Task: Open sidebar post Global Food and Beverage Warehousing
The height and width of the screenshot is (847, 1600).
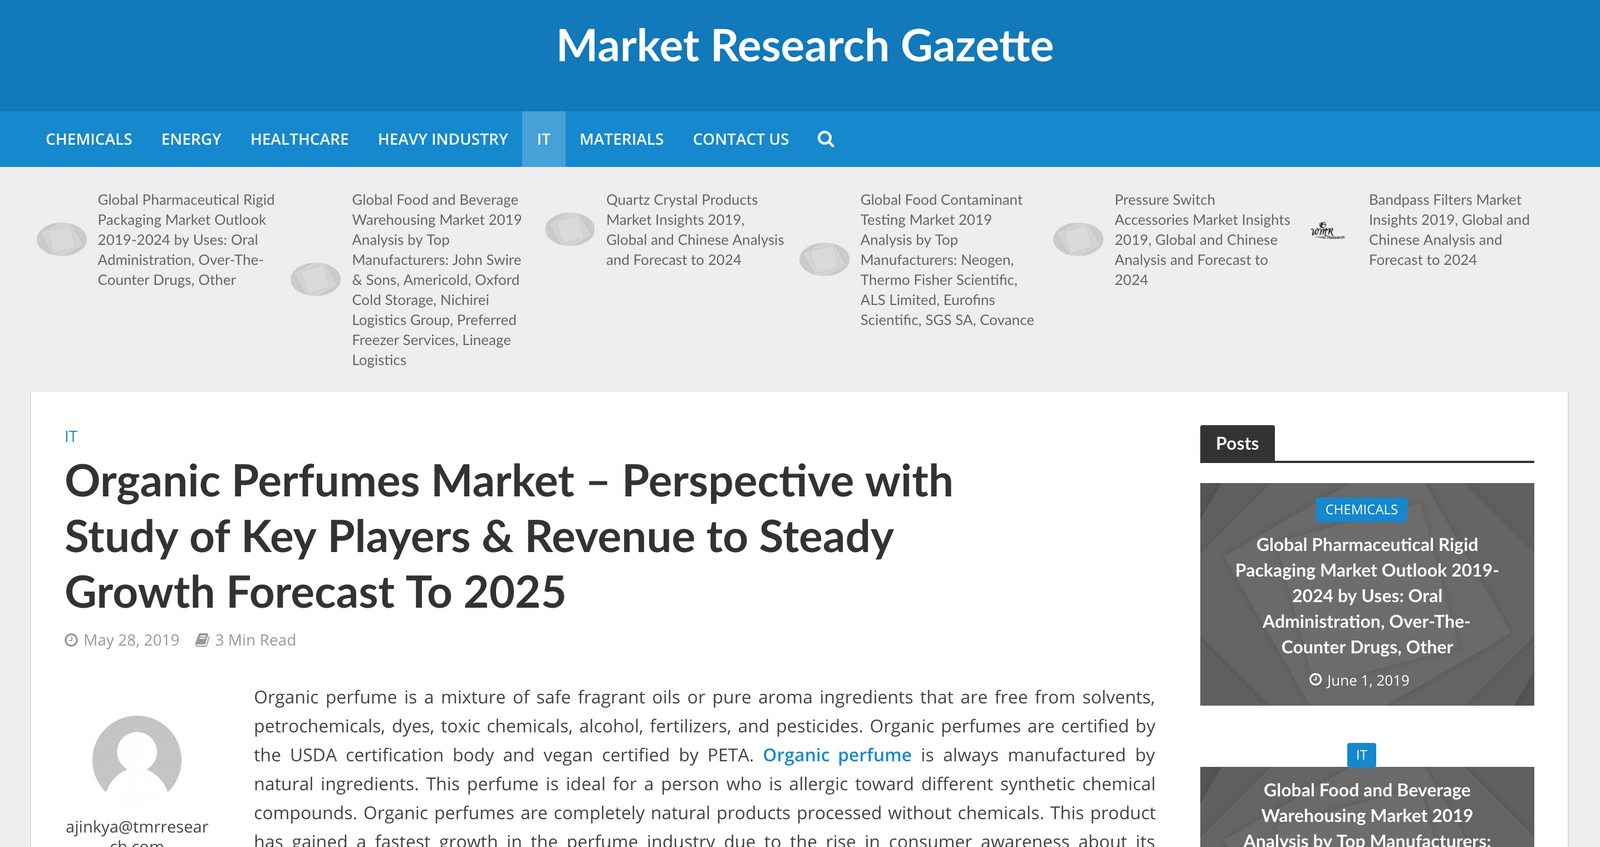Action: 1367,814
